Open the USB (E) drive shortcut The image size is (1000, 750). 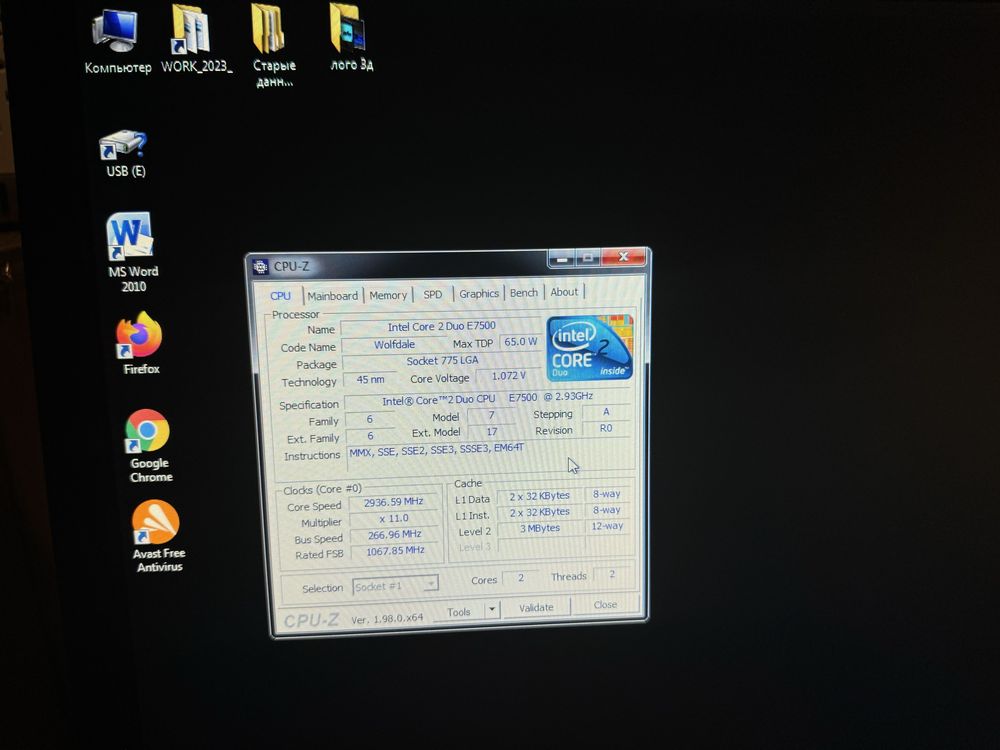click(124, 154)
